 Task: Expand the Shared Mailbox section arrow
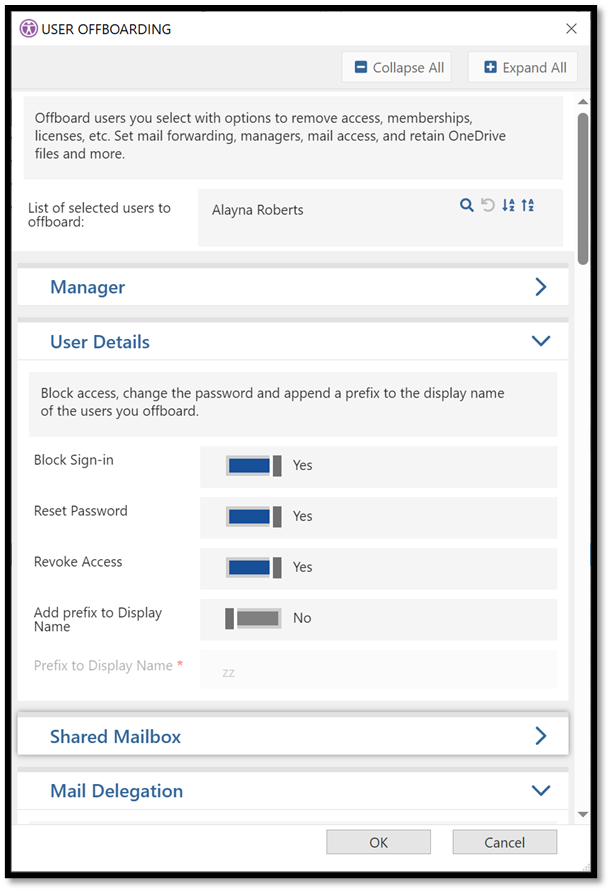[541, 736]
